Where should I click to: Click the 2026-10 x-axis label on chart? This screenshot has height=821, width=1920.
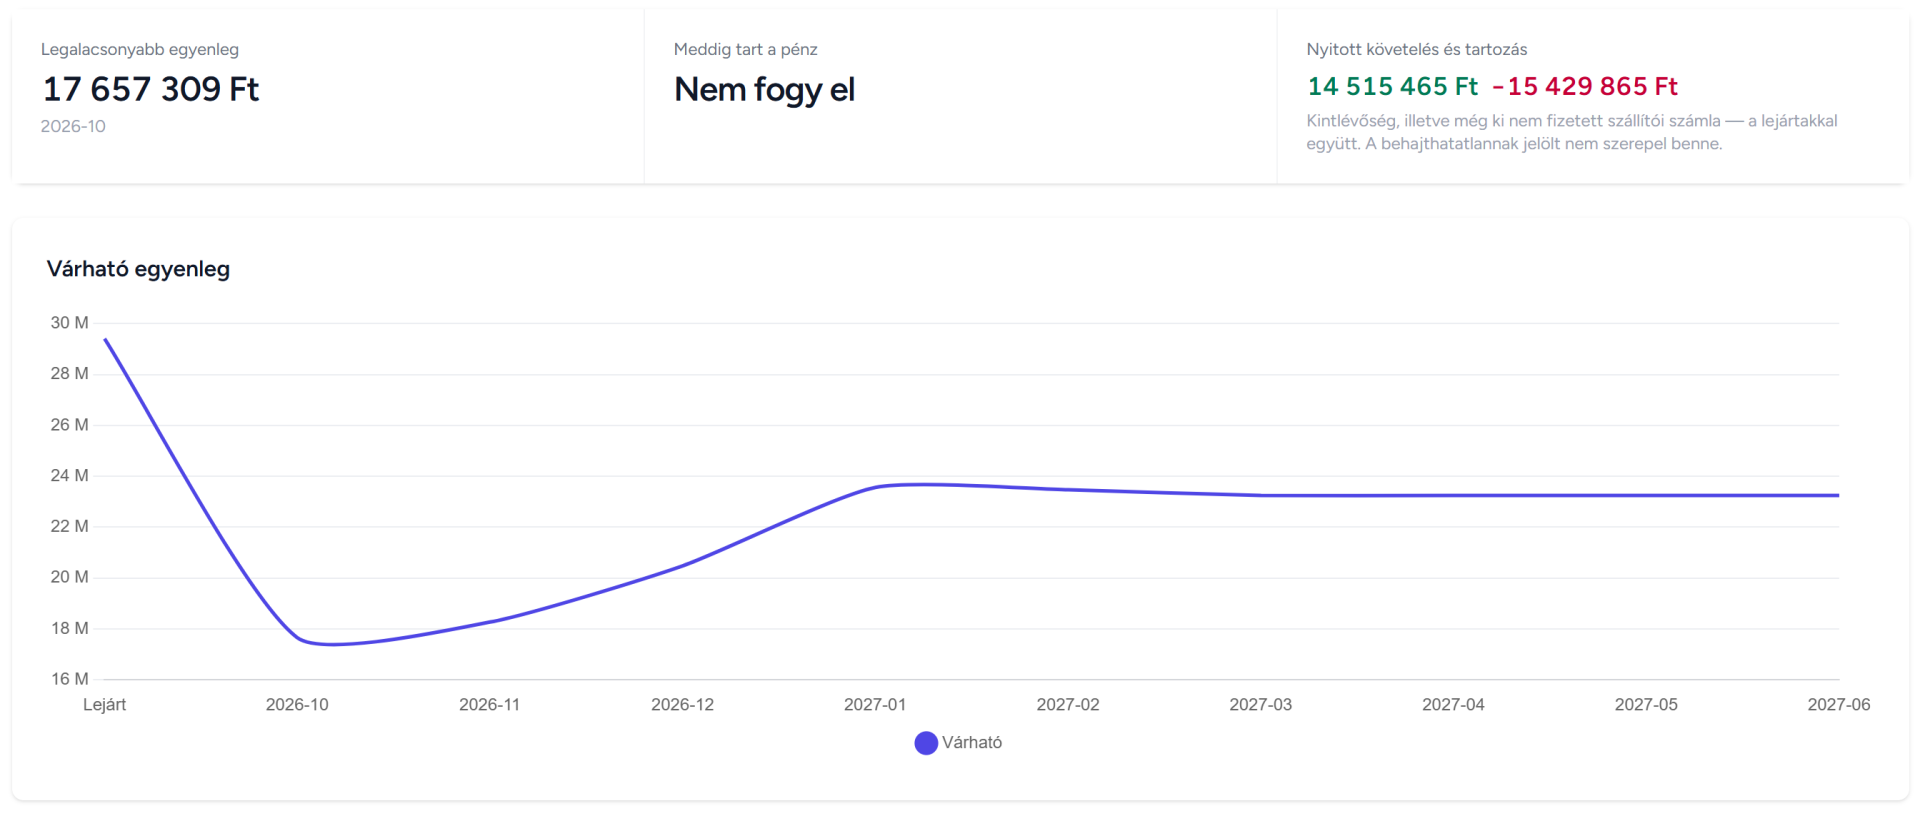click(x=297, y=705)
